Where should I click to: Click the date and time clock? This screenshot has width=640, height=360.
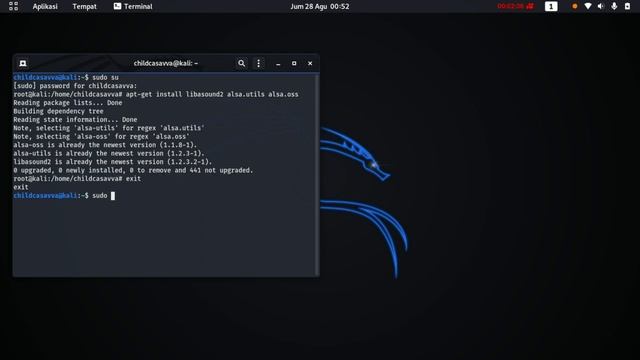click(x=320, y=7)
